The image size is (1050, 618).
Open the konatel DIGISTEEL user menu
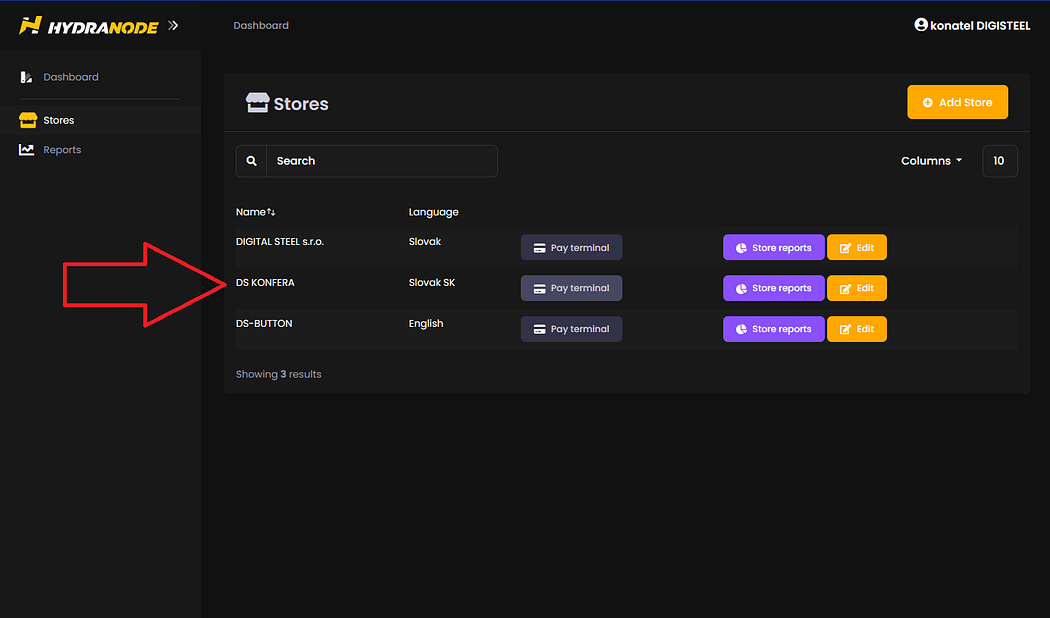(x=972, y=25)
